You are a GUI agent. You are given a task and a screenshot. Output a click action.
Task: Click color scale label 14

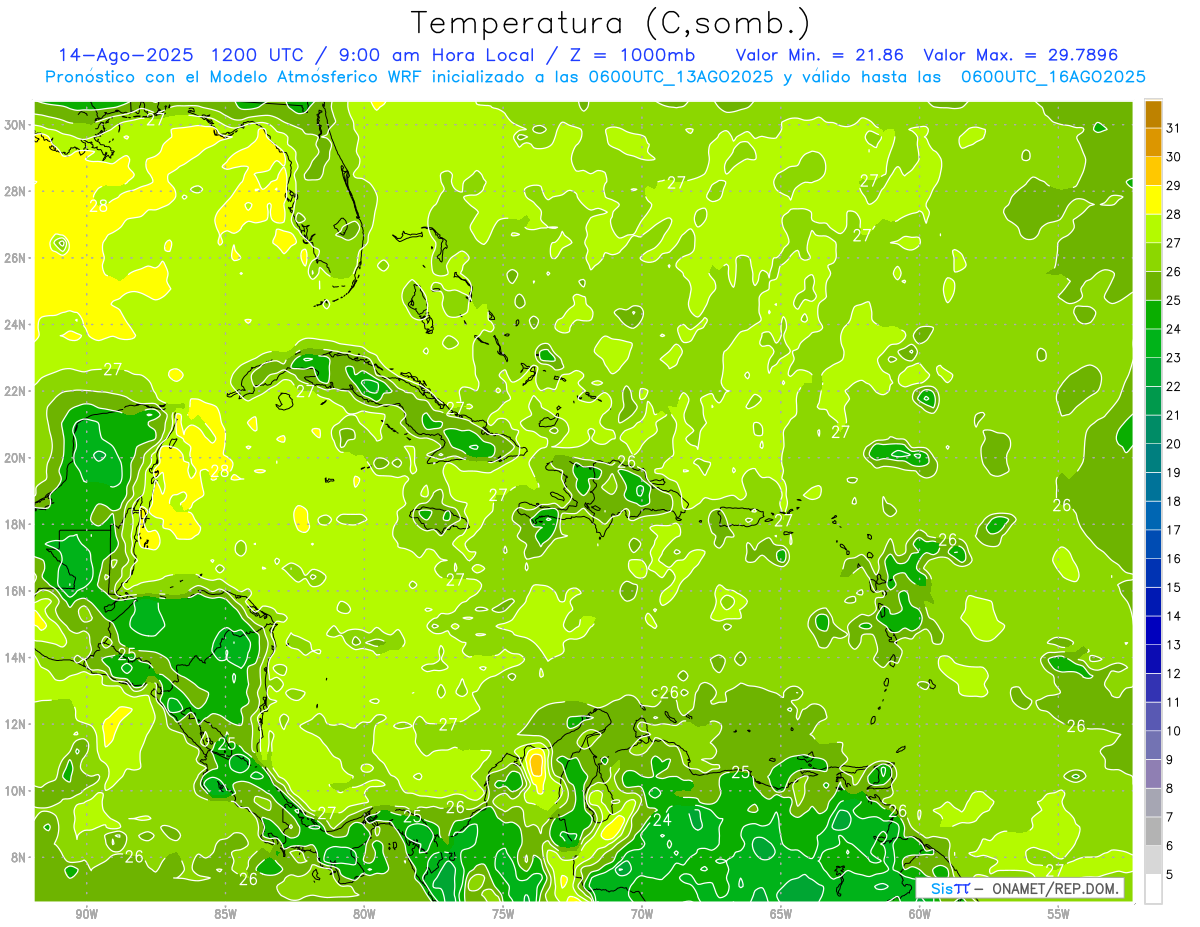click(1174, 616)
